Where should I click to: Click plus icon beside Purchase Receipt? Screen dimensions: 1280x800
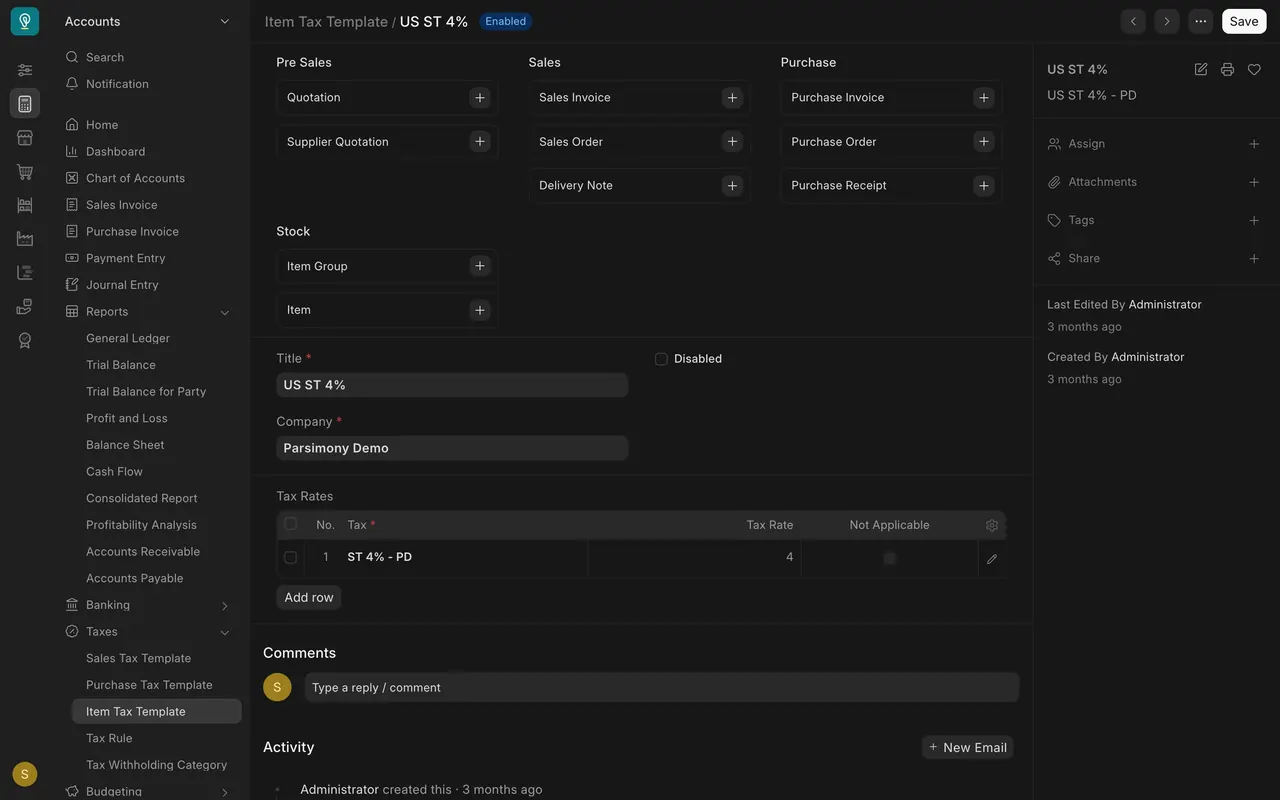pyautogui.click(x=984, y=185)
